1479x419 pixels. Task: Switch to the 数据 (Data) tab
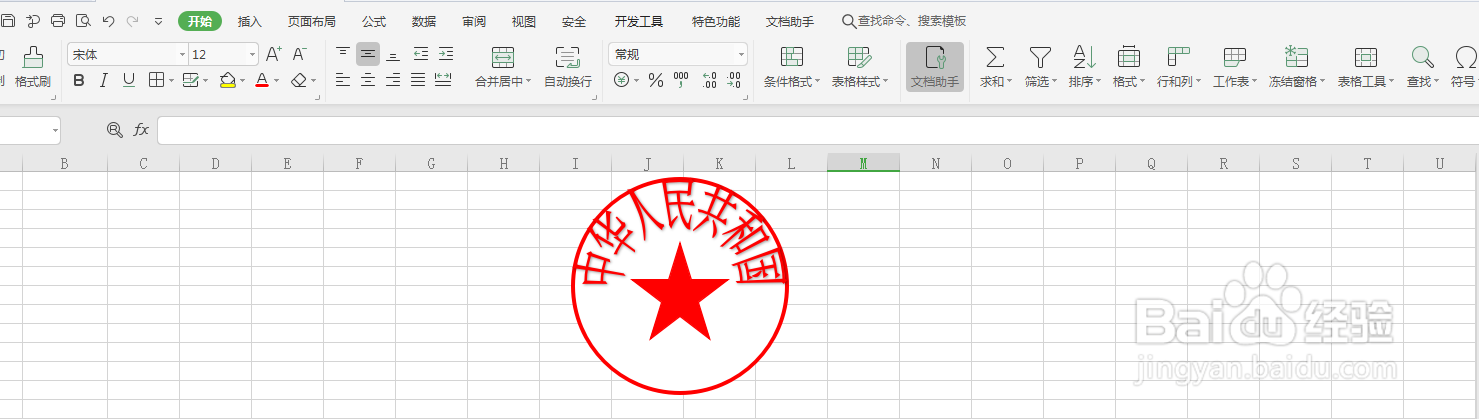424,21
